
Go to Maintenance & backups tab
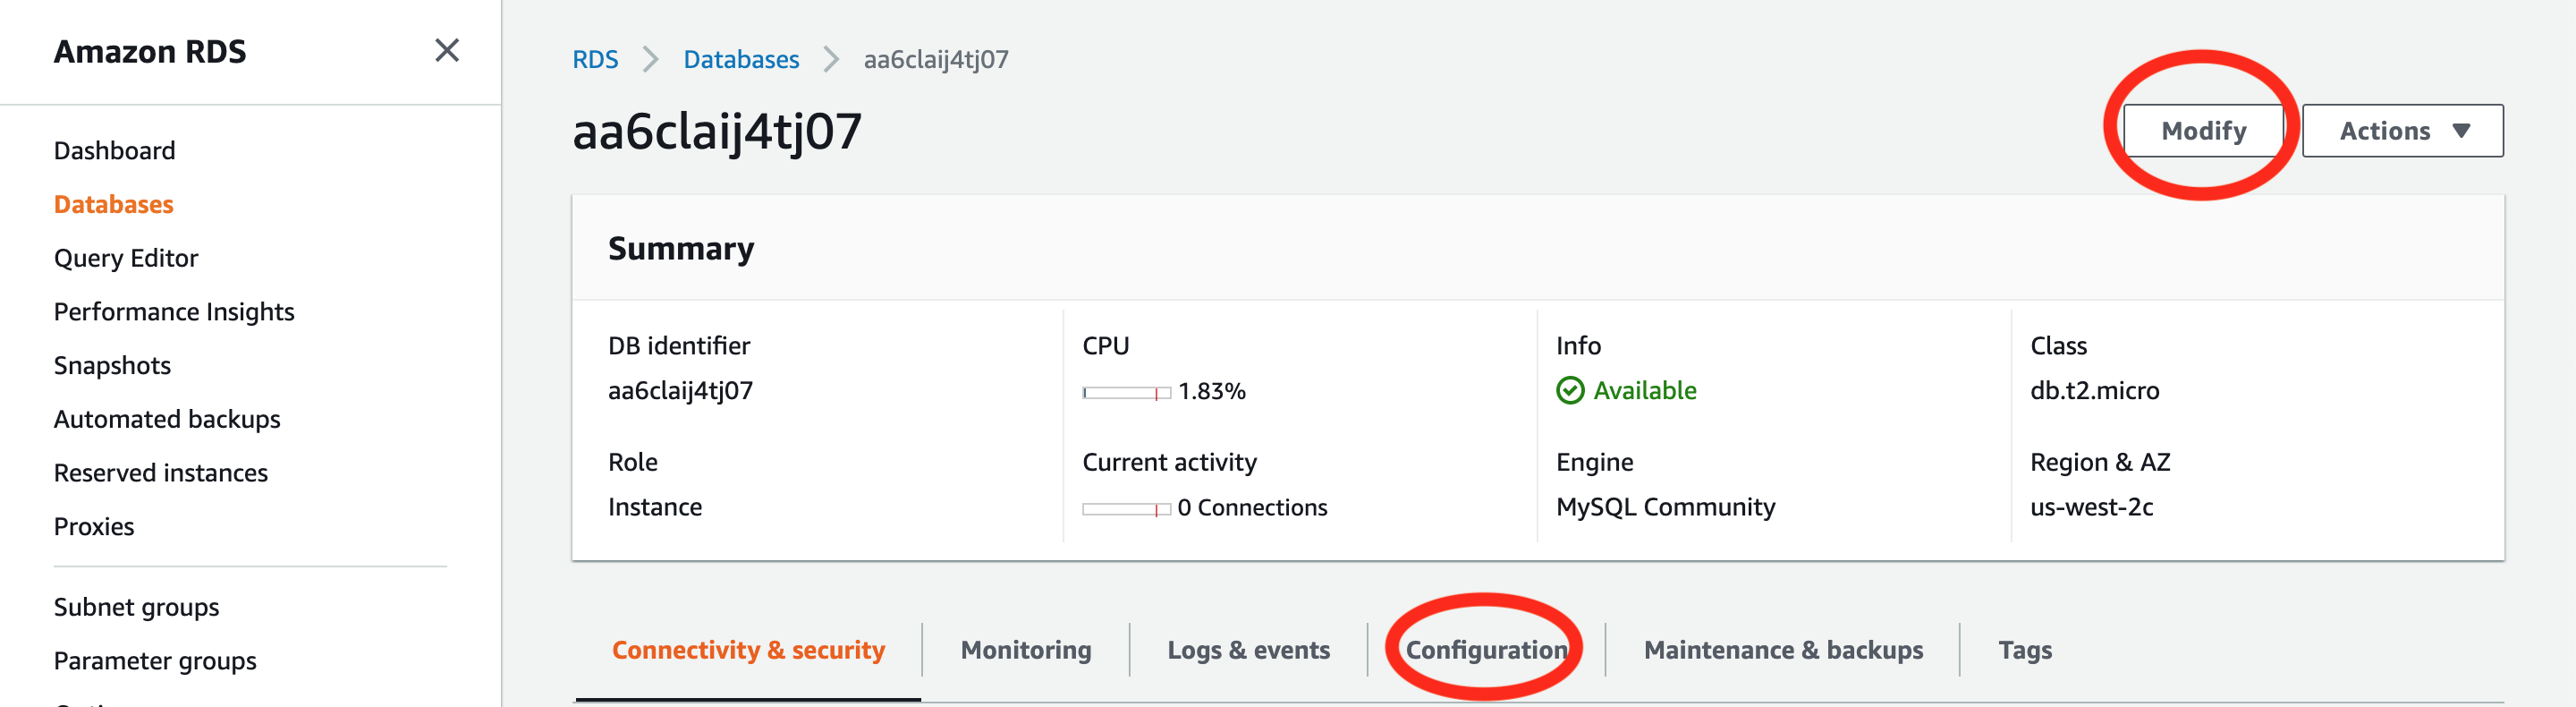click(x=1783, y=650)
